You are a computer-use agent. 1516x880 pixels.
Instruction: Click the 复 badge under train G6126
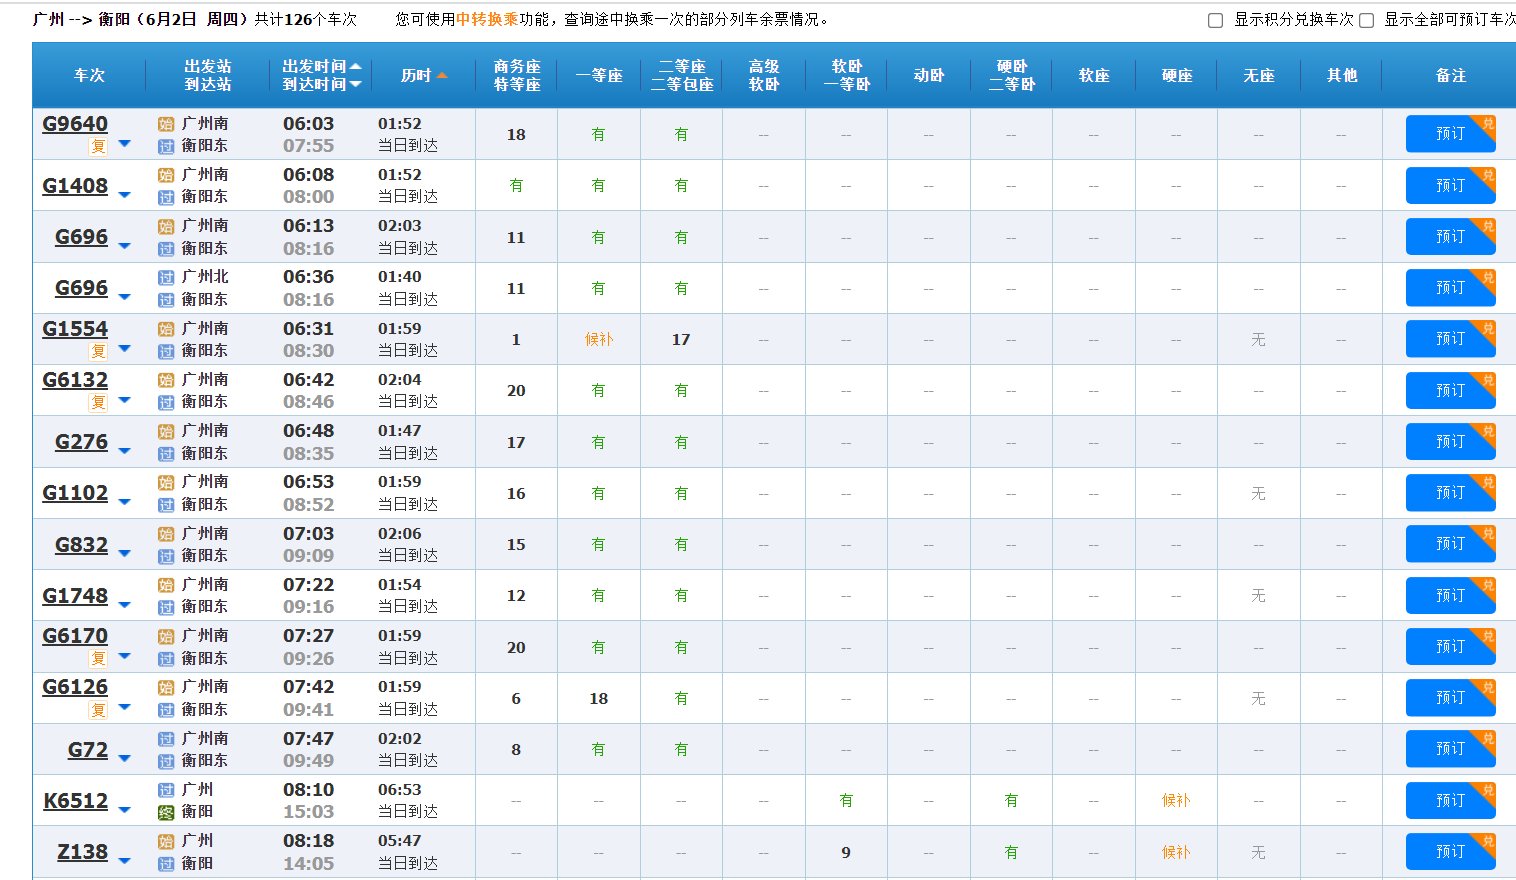[98, 710]
